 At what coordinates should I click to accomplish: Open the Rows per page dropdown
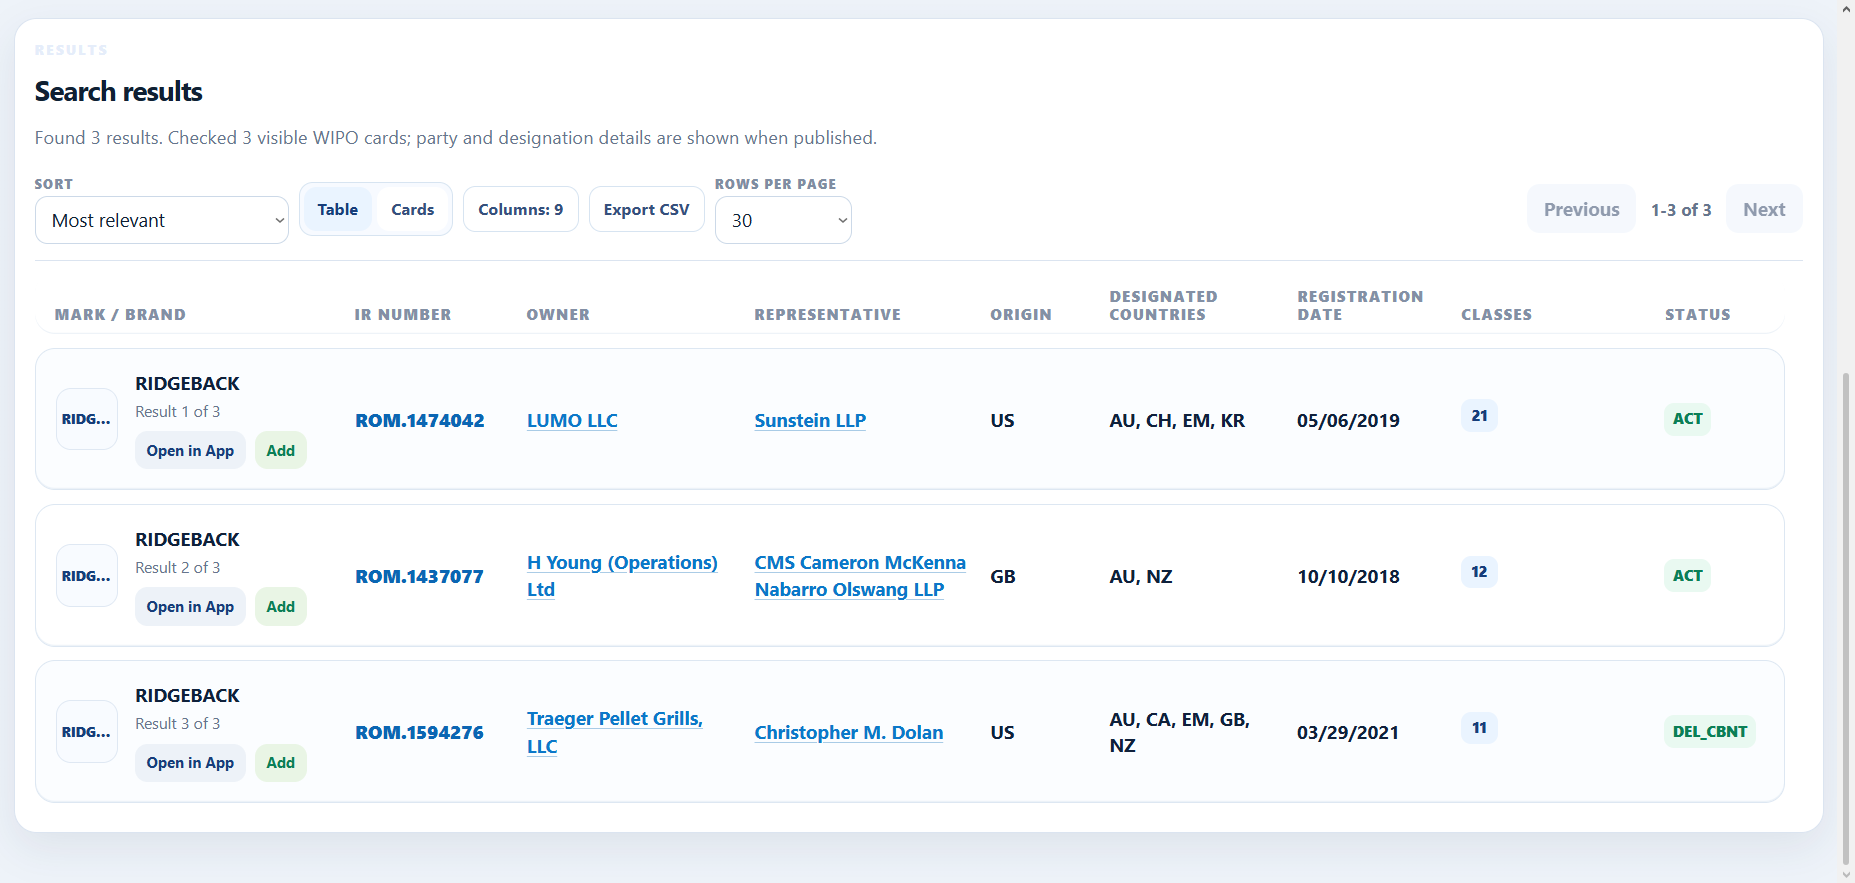pyautogui.click(x=783, y=220)
